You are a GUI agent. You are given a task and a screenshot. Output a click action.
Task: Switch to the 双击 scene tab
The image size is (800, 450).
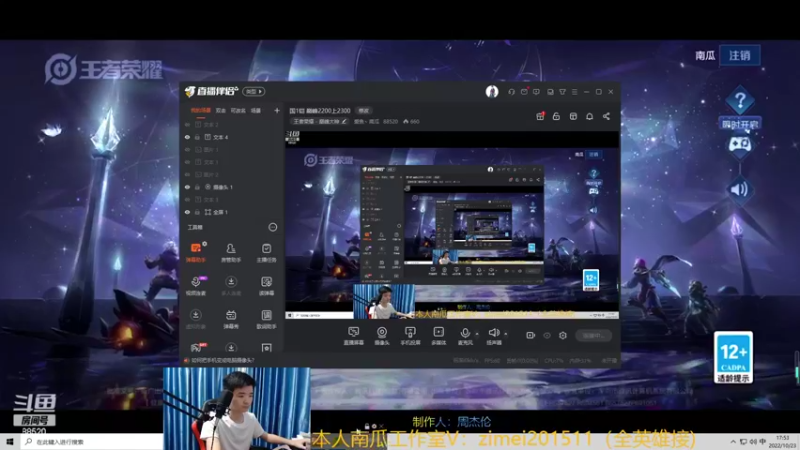click(220, 110)
